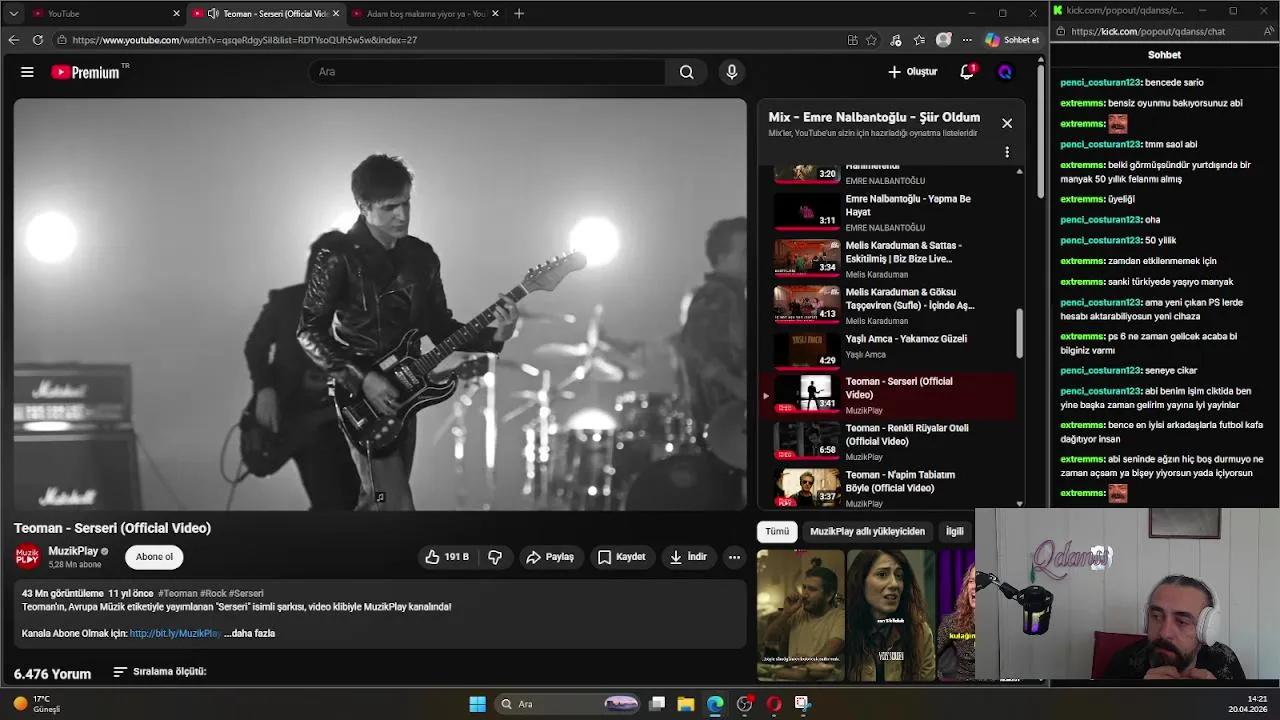Open more actions ellipsis below video
The height and width of the screenshot is (720, 1280).
(734, 557)
